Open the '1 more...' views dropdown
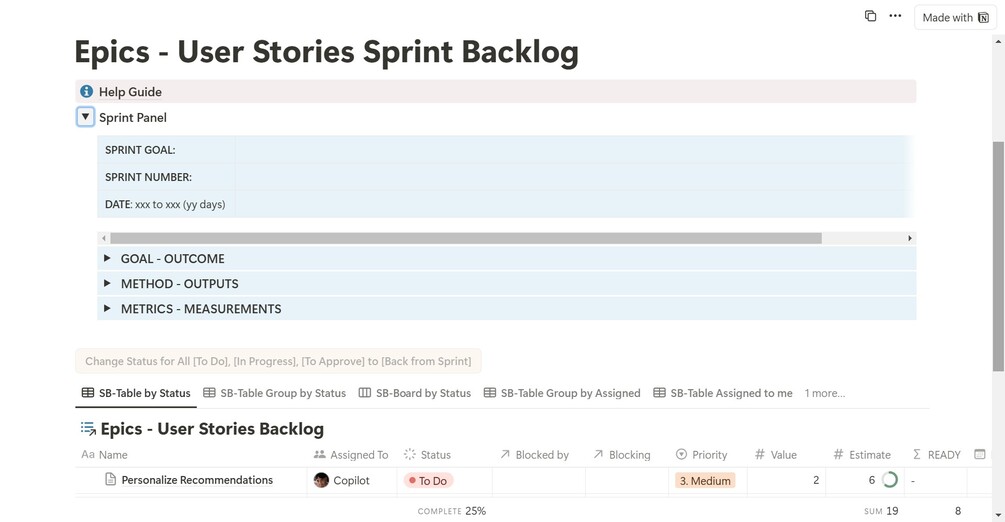This screenshot has height=522, width=1005. (x=824, y=393)
